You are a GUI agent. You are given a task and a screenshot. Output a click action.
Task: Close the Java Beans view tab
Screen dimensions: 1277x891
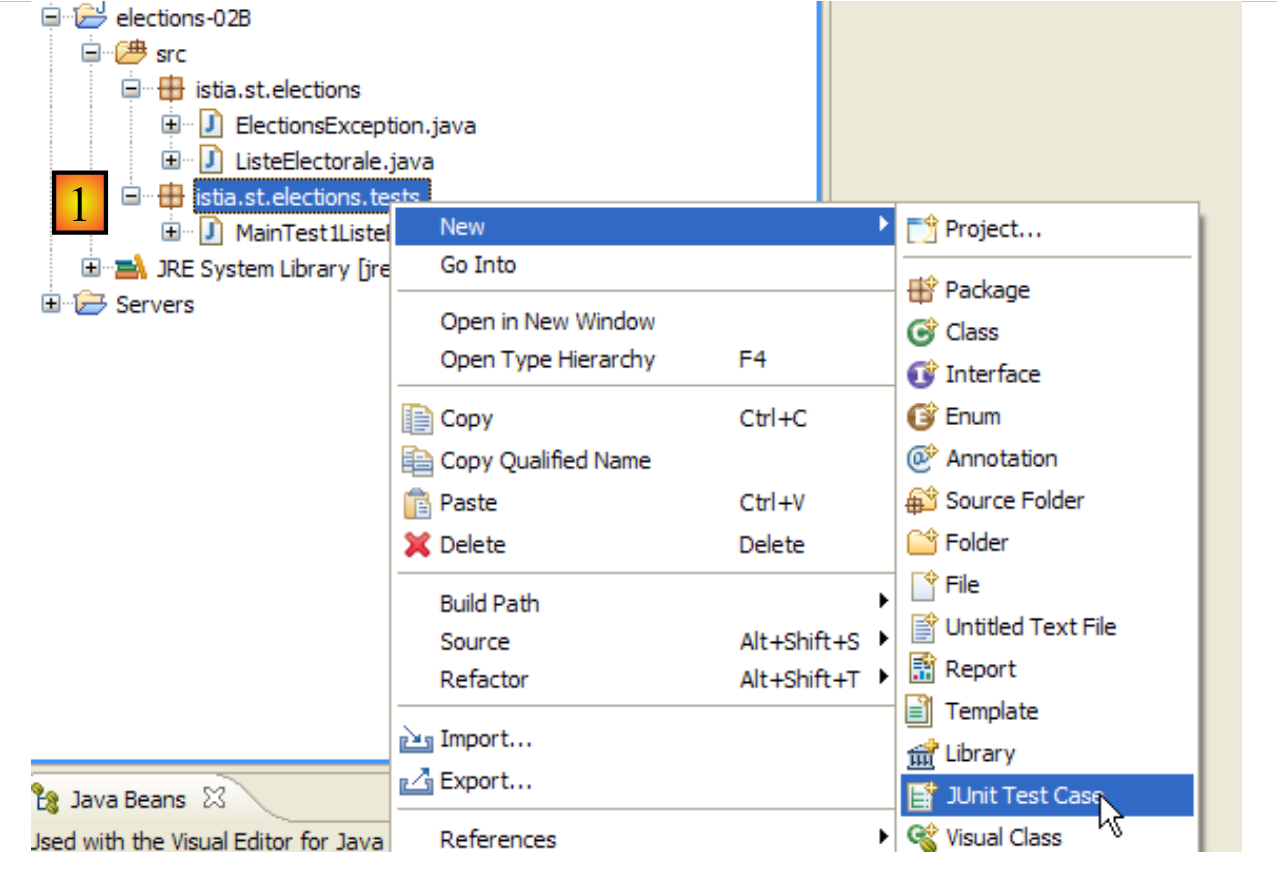tap(214, 798)
